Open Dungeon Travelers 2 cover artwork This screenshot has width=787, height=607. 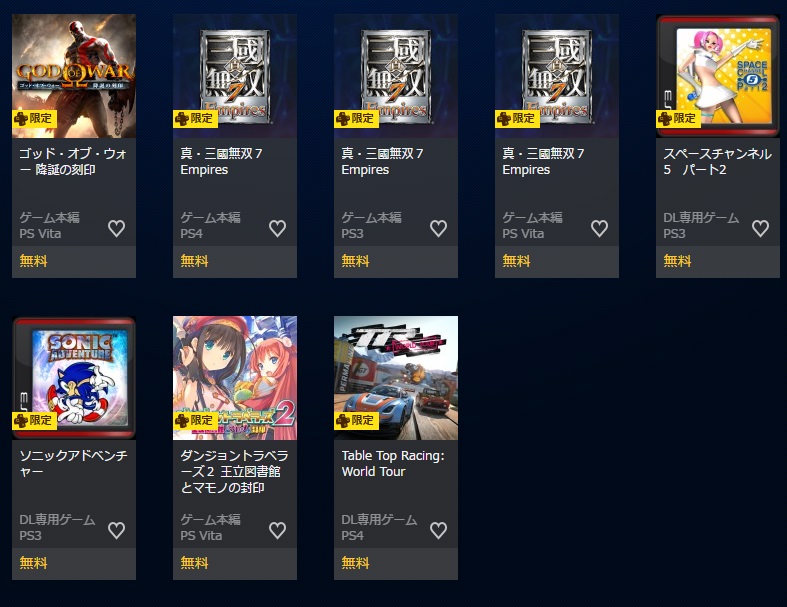click(235, 378)
